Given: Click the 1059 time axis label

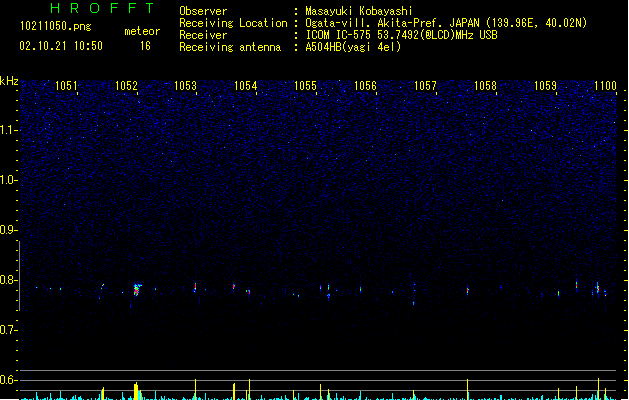Looking at the screenshot, I should coord(545,85).
